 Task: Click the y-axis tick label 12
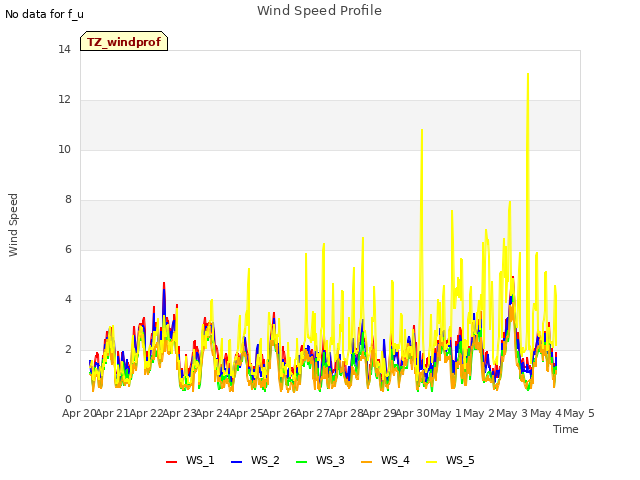[64, 100]
